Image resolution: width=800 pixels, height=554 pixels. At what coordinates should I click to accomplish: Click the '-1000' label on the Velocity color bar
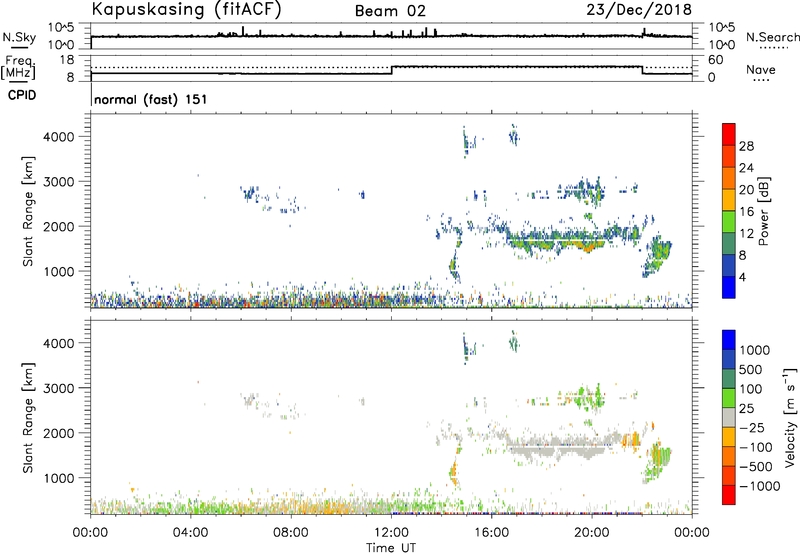[x=759, y=486]
